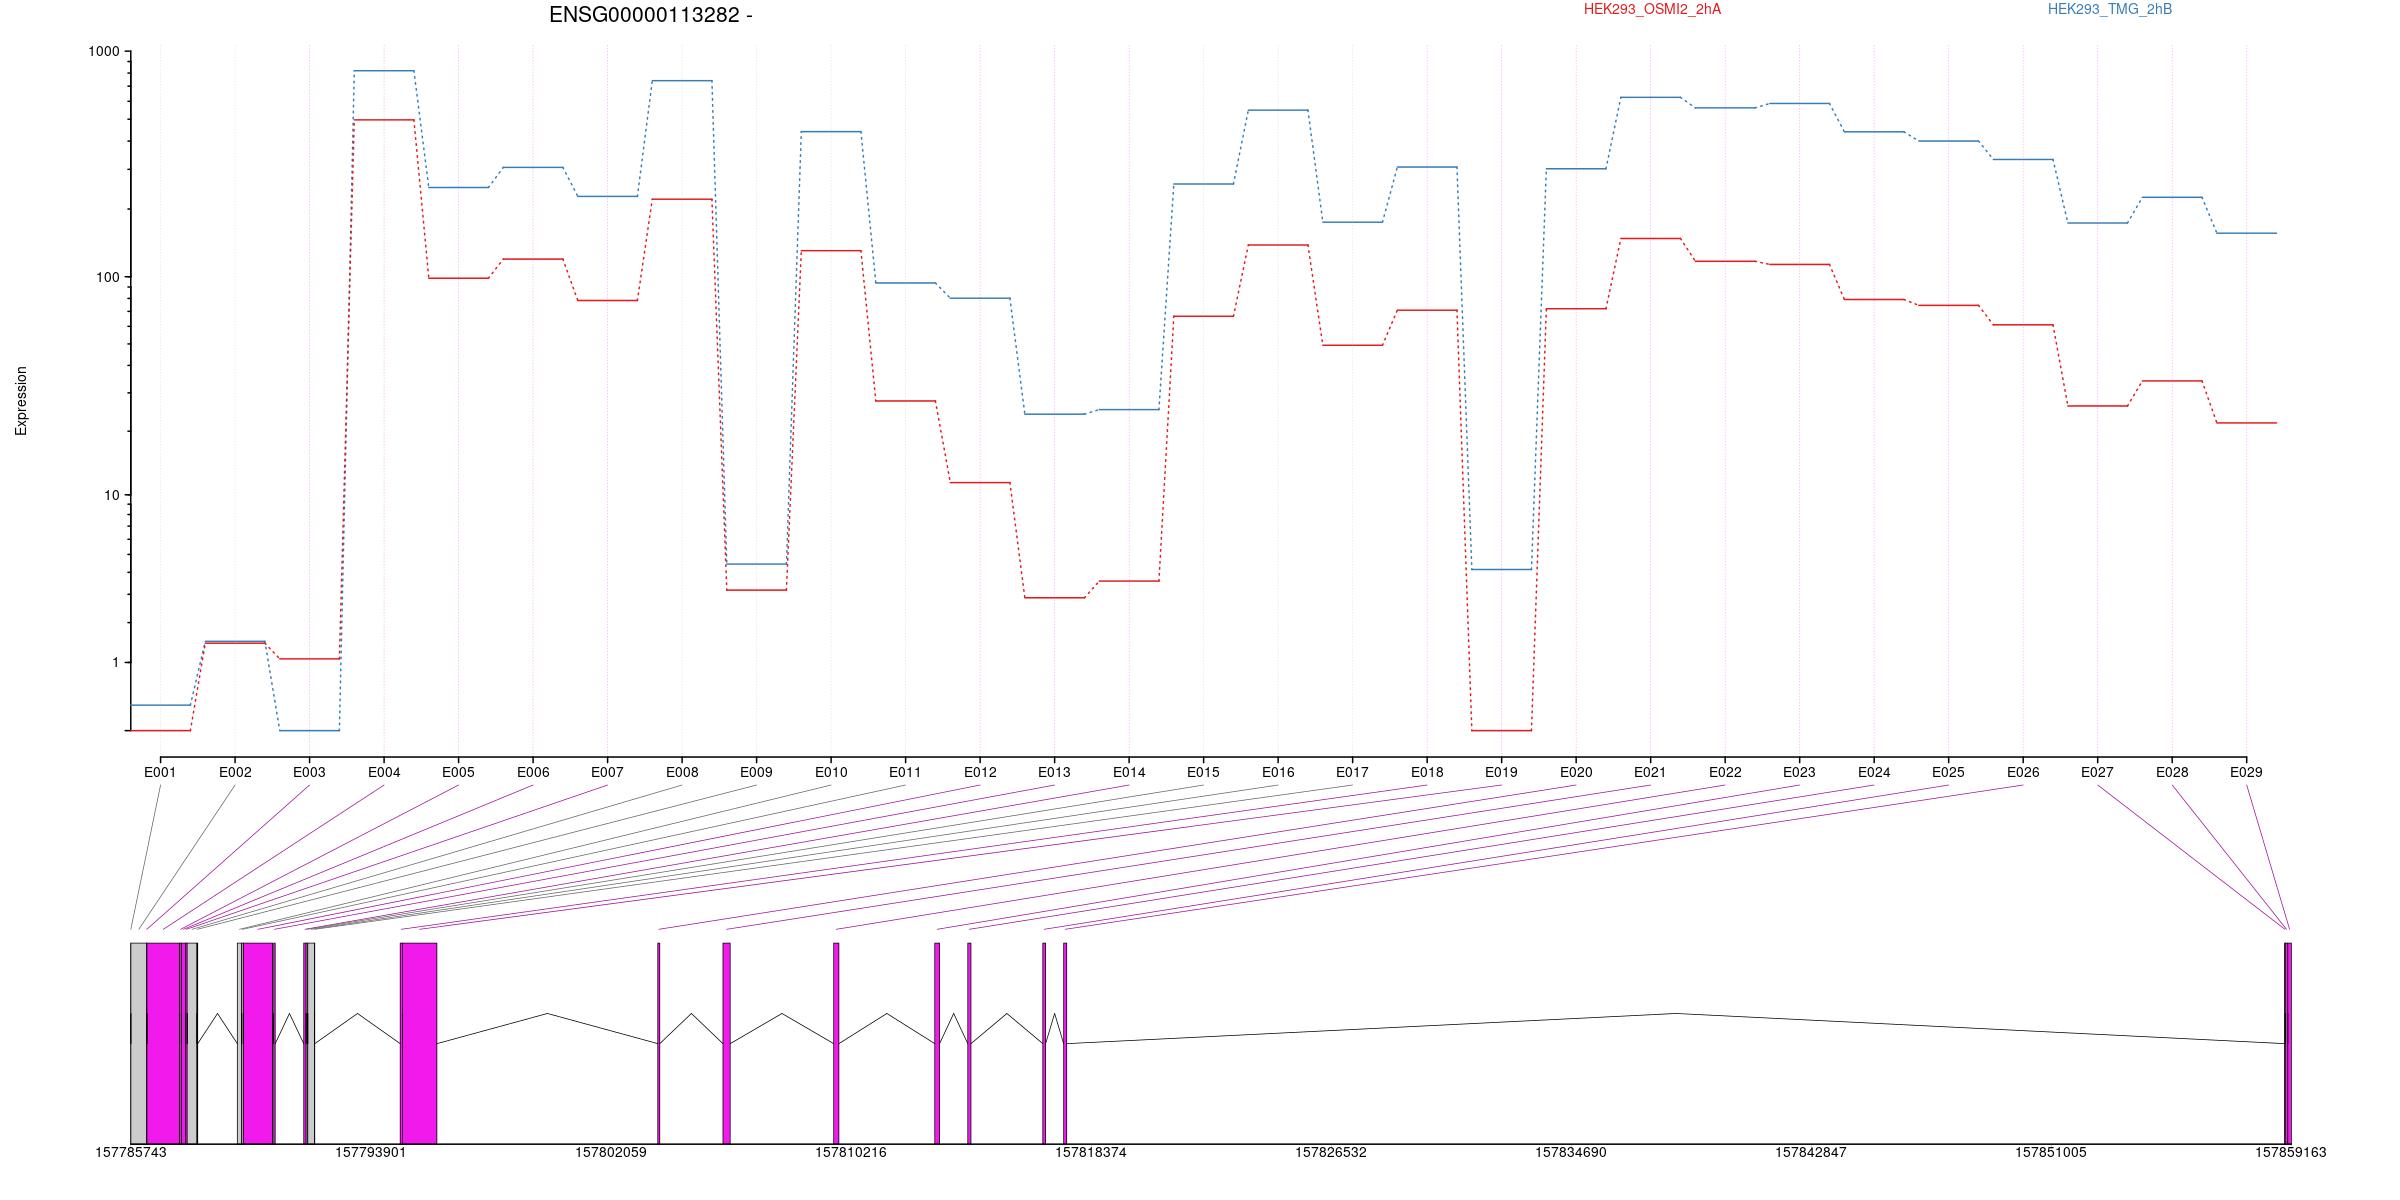Click exon label E010
Viewport: 2400px width, 1200px height.
831,772
